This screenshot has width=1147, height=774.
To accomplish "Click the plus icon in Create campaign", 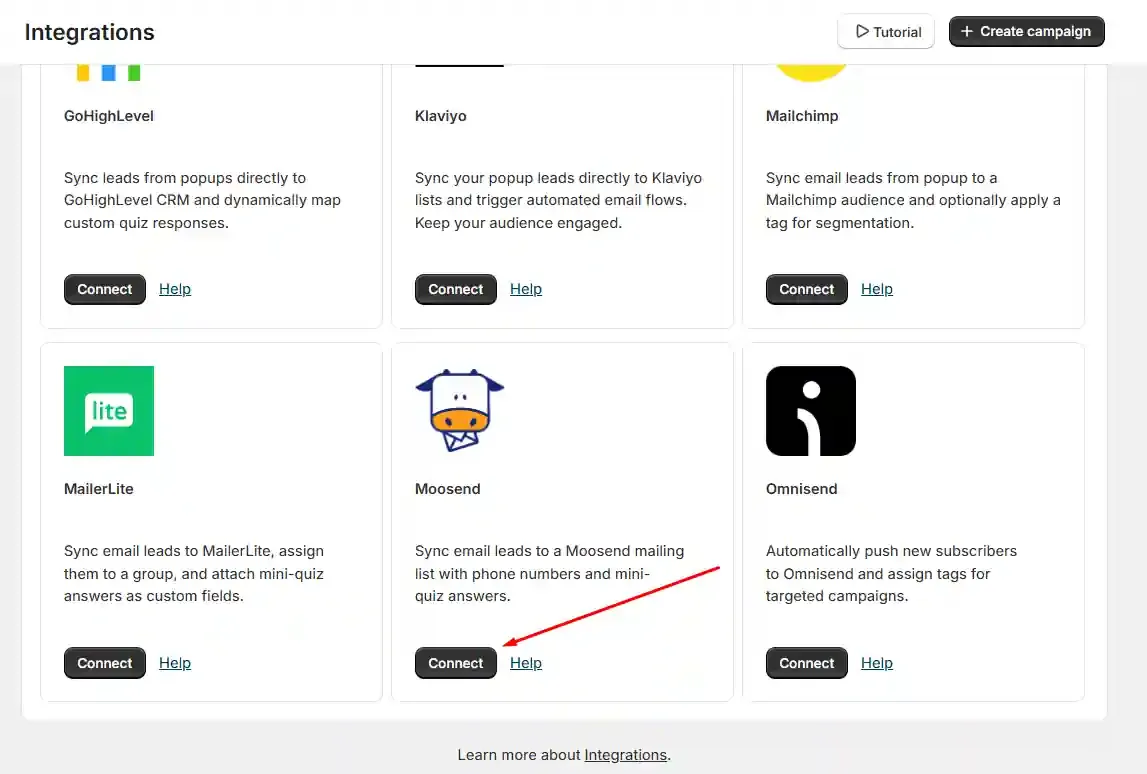I will coord(966,31).
